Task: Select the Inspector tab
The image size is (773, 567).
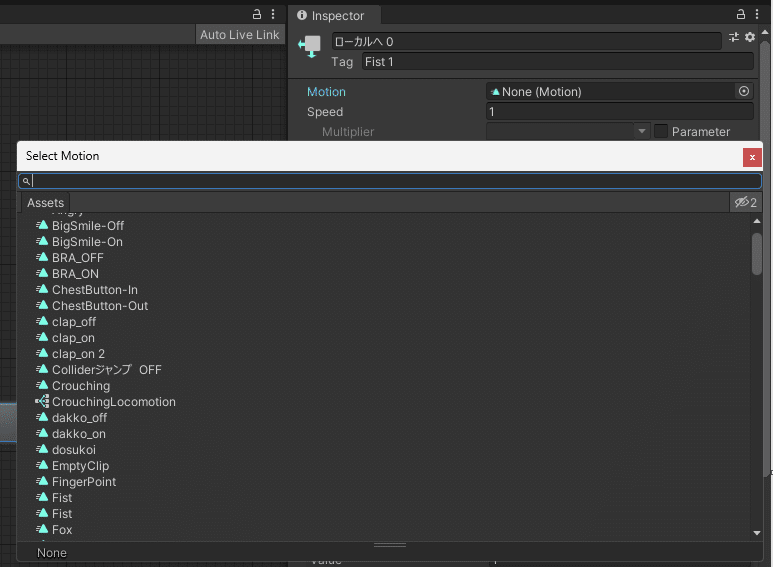Action: click(x=338, y=16)
